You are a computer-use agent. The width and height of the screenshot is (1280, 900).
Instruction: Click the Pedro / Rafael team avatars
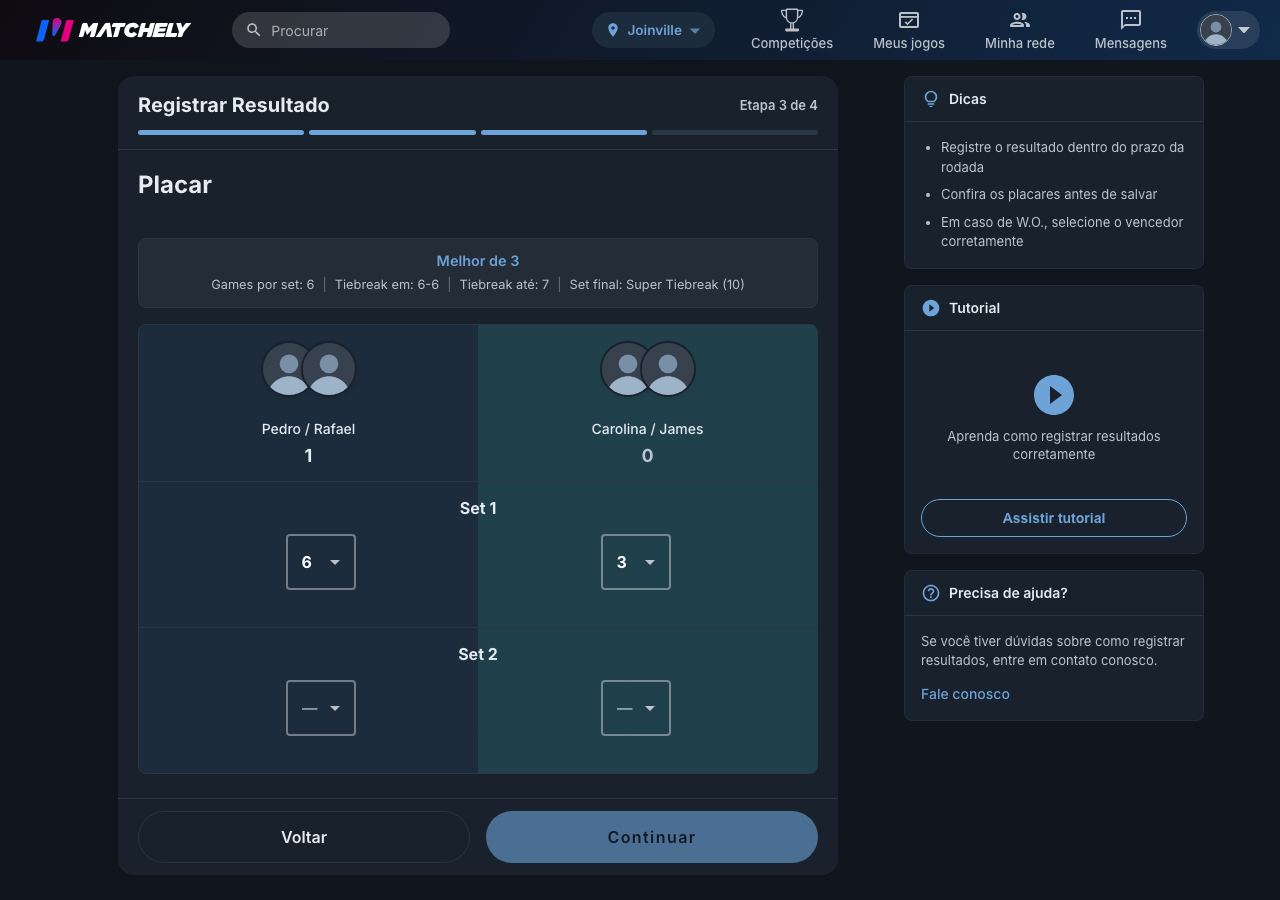click(309, 369)
